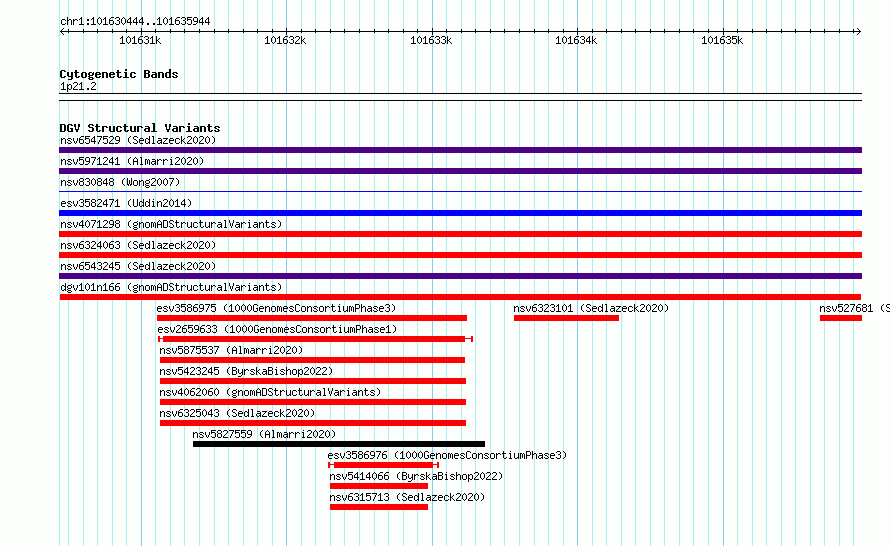This screenshot has height=546, width=890.
Task: Select the 1p21.2 band label
Action: point(78,87)
